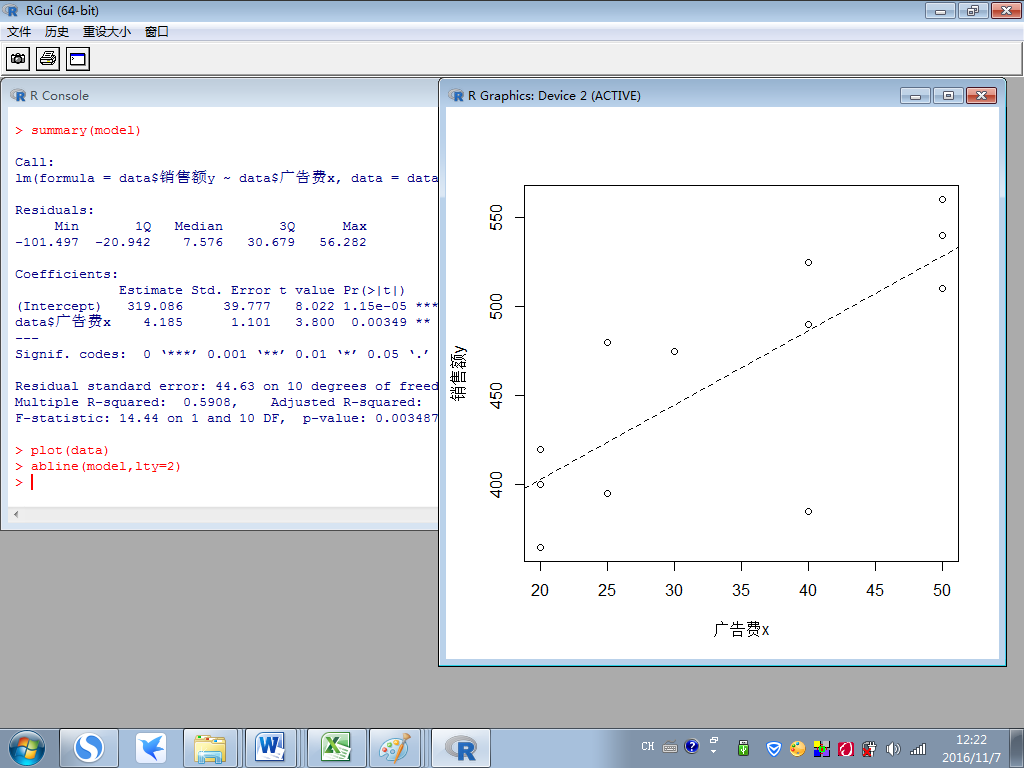
Task: Click the F-statistic output line
Action: [x=226, y=419]
